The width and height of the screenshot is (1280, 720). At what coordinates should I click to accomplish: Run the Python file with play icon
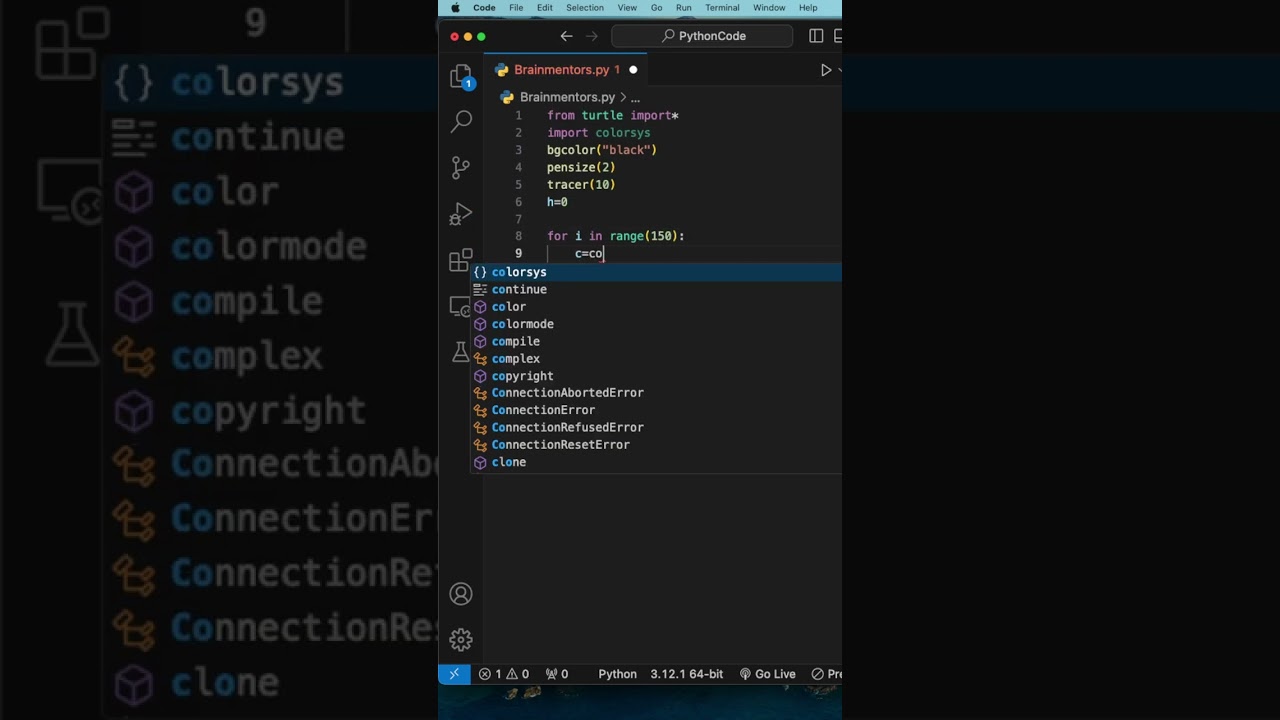826,70
